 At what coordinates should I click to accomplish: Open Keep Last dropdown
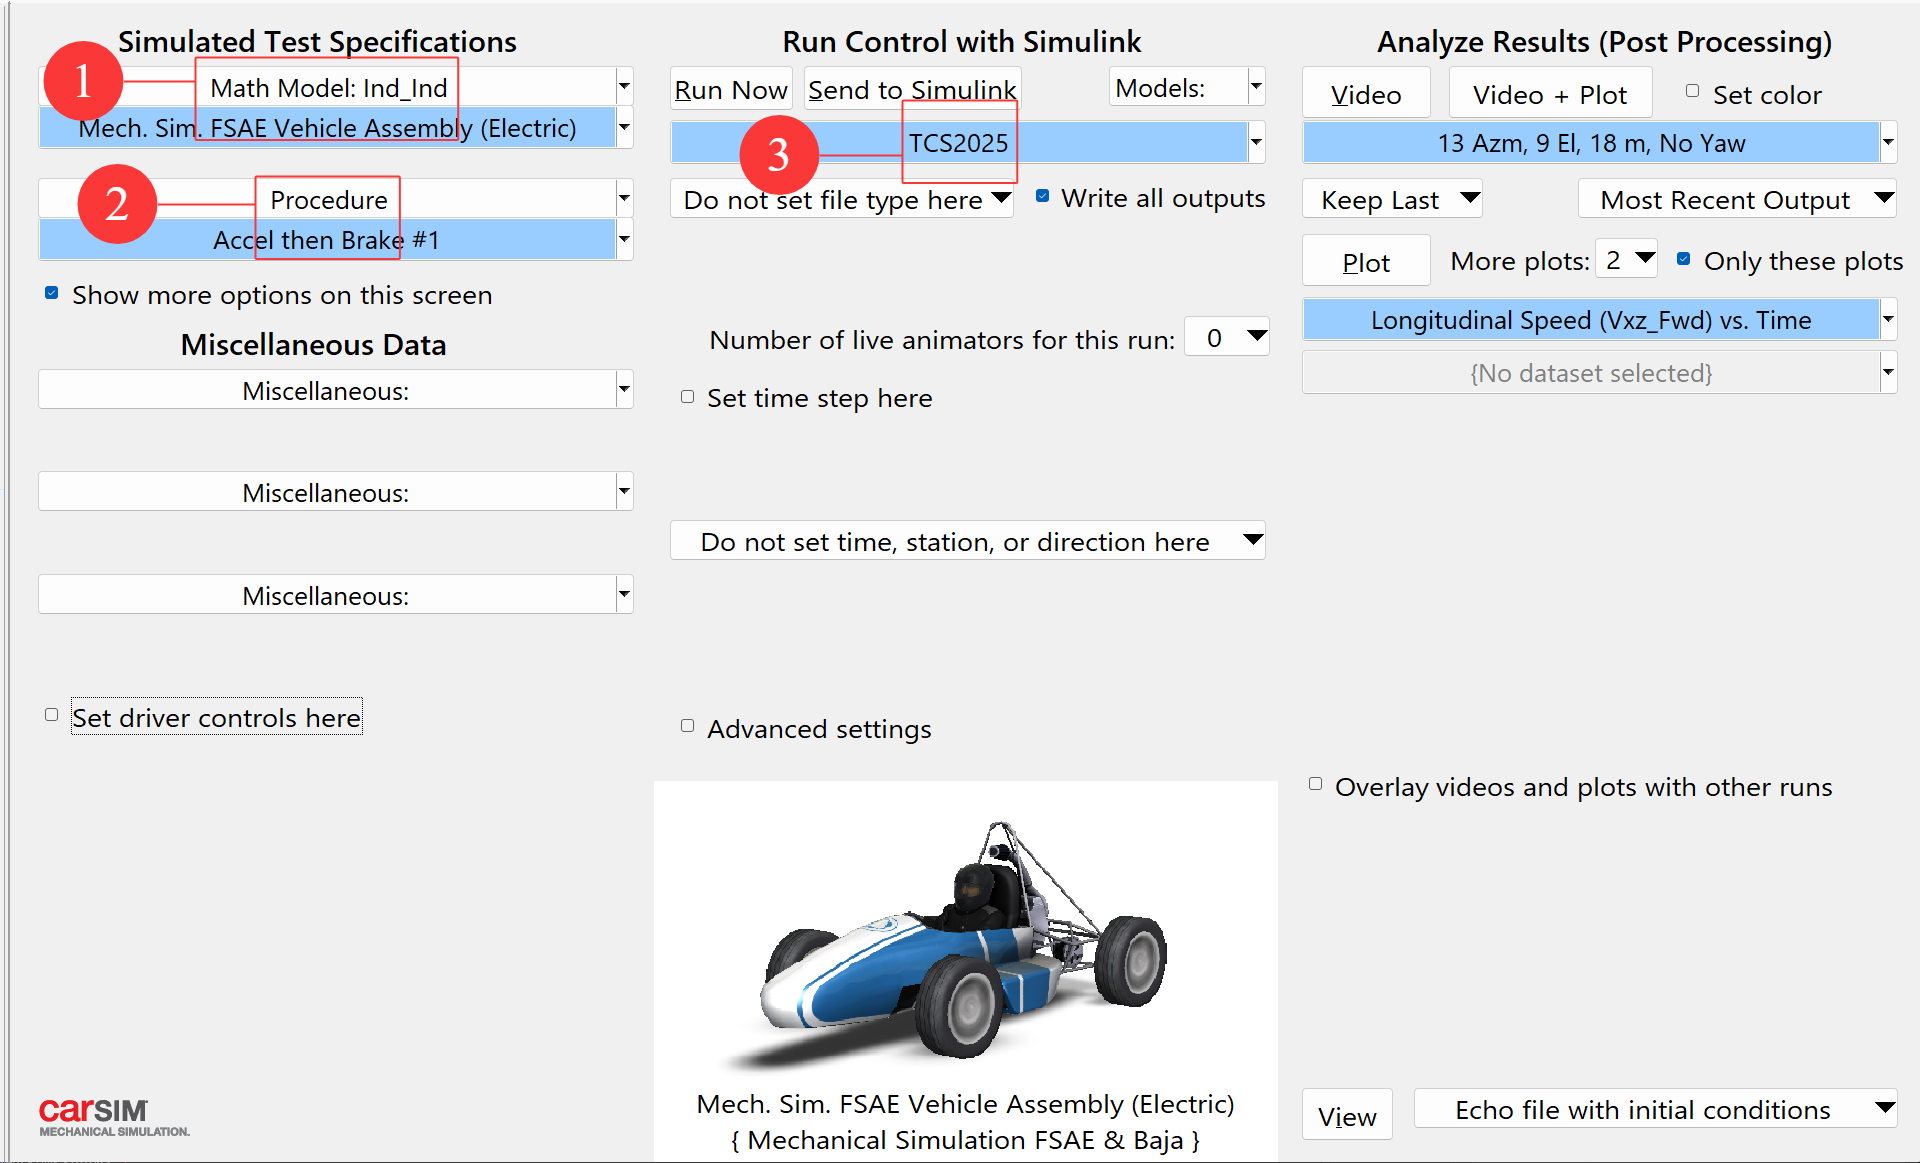tap(1392, 200)
